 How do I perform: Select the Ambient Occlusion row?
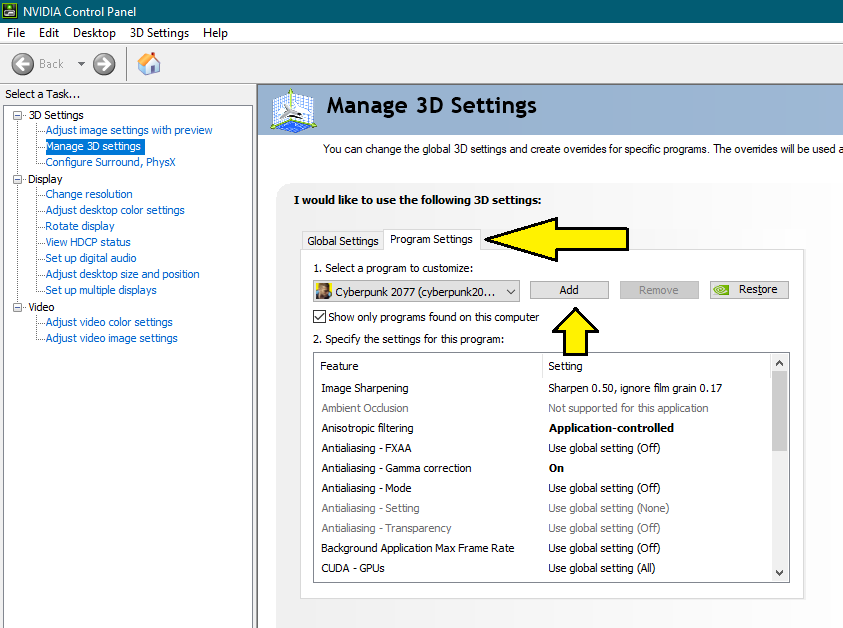pyautogui.click(x=542, y=408)
